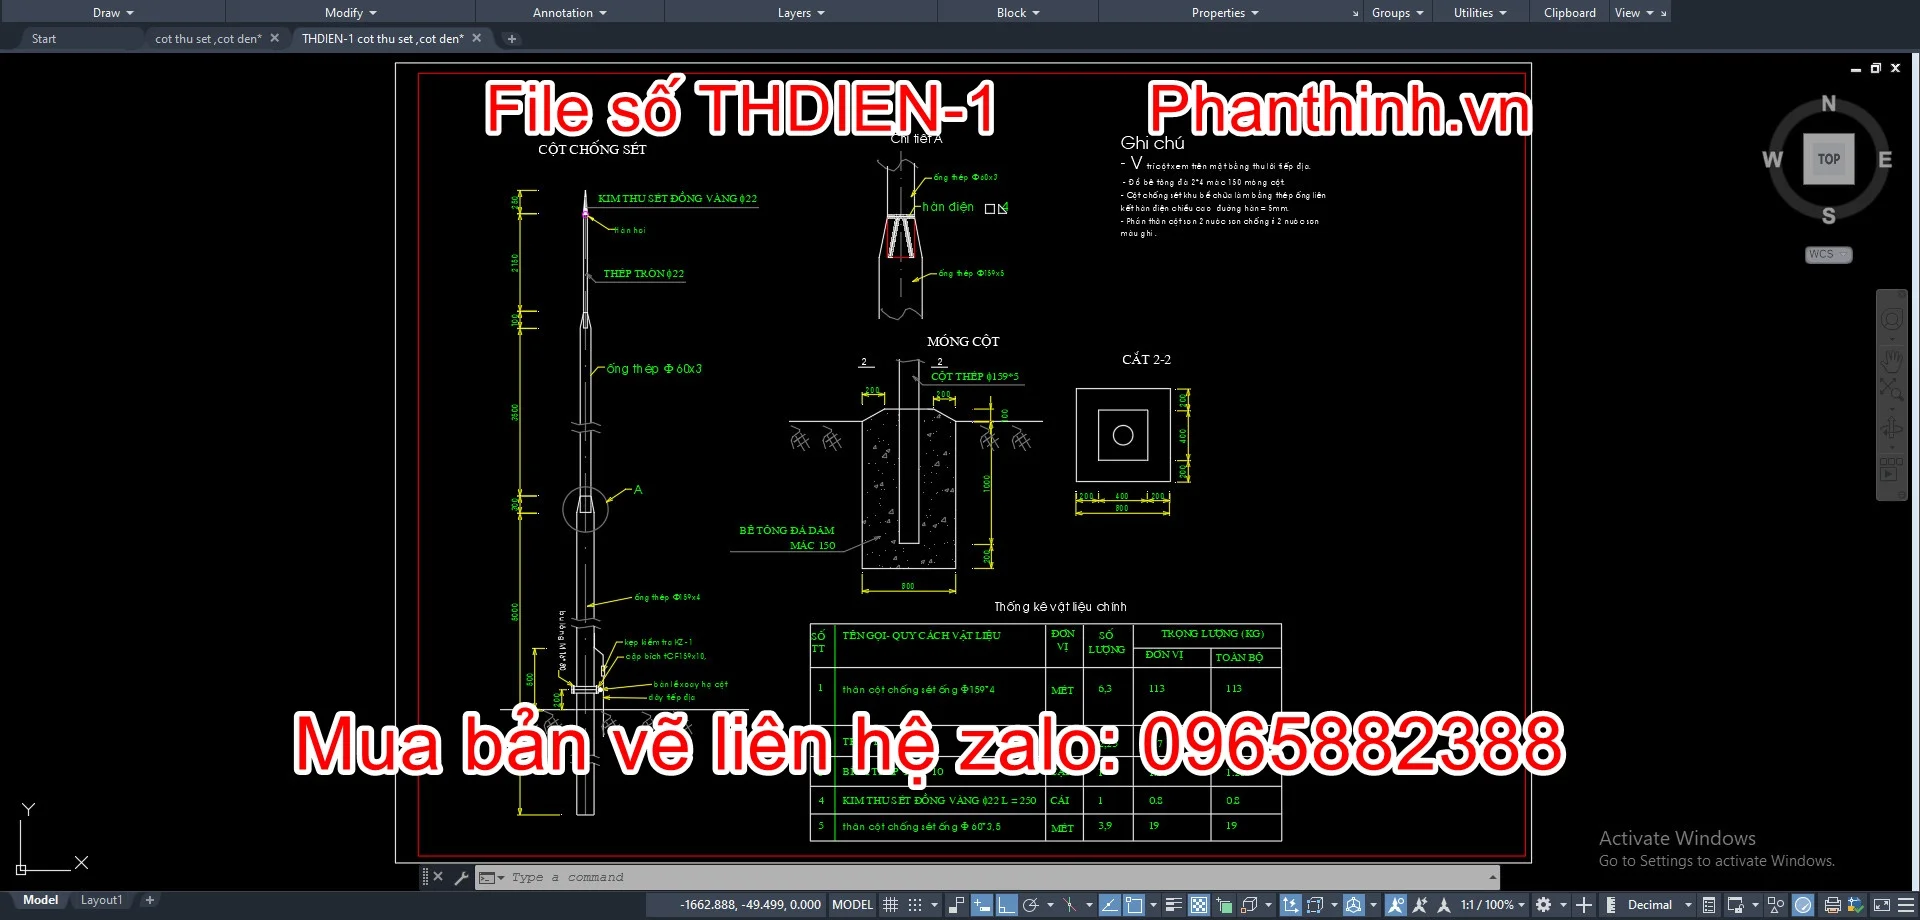Screen dimensions: 1920x920
Task: Click the transparency checkerboard icon
Action: click(x=1199, y=905)
